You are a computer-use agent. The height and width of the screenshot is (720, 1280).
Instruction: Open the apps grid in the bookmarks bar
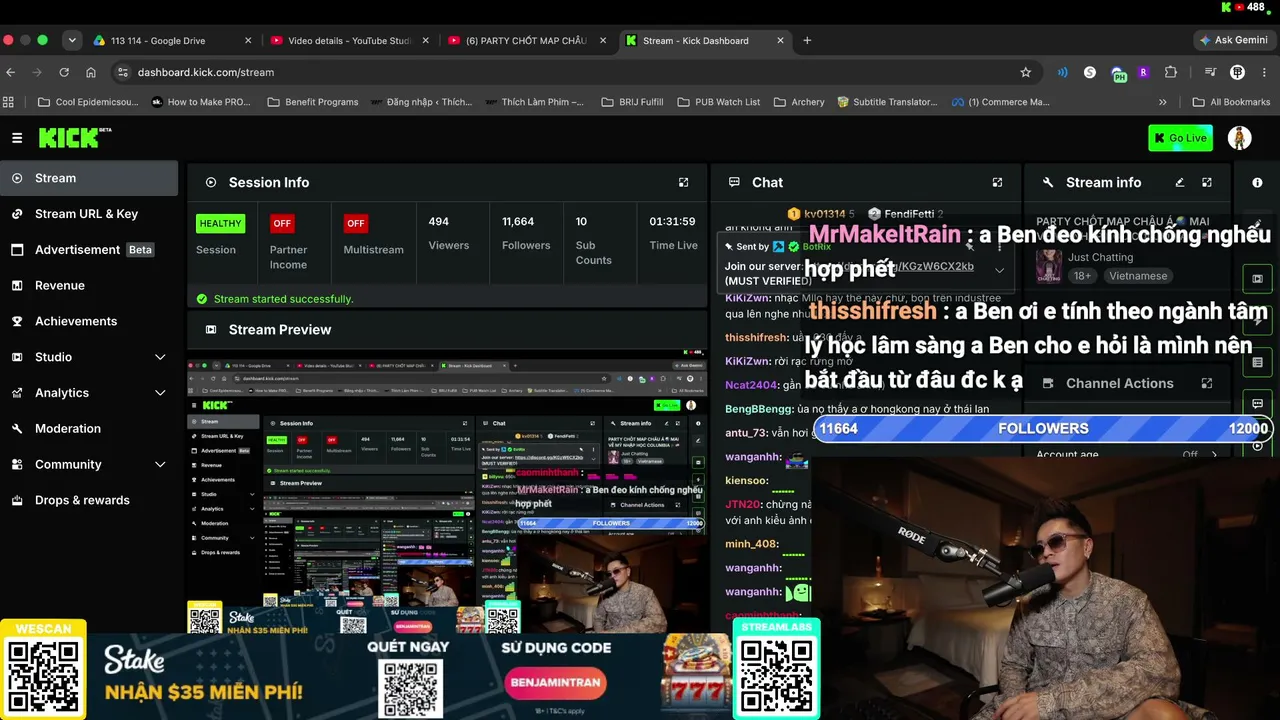pyautogui.click(x=9, y=102)
